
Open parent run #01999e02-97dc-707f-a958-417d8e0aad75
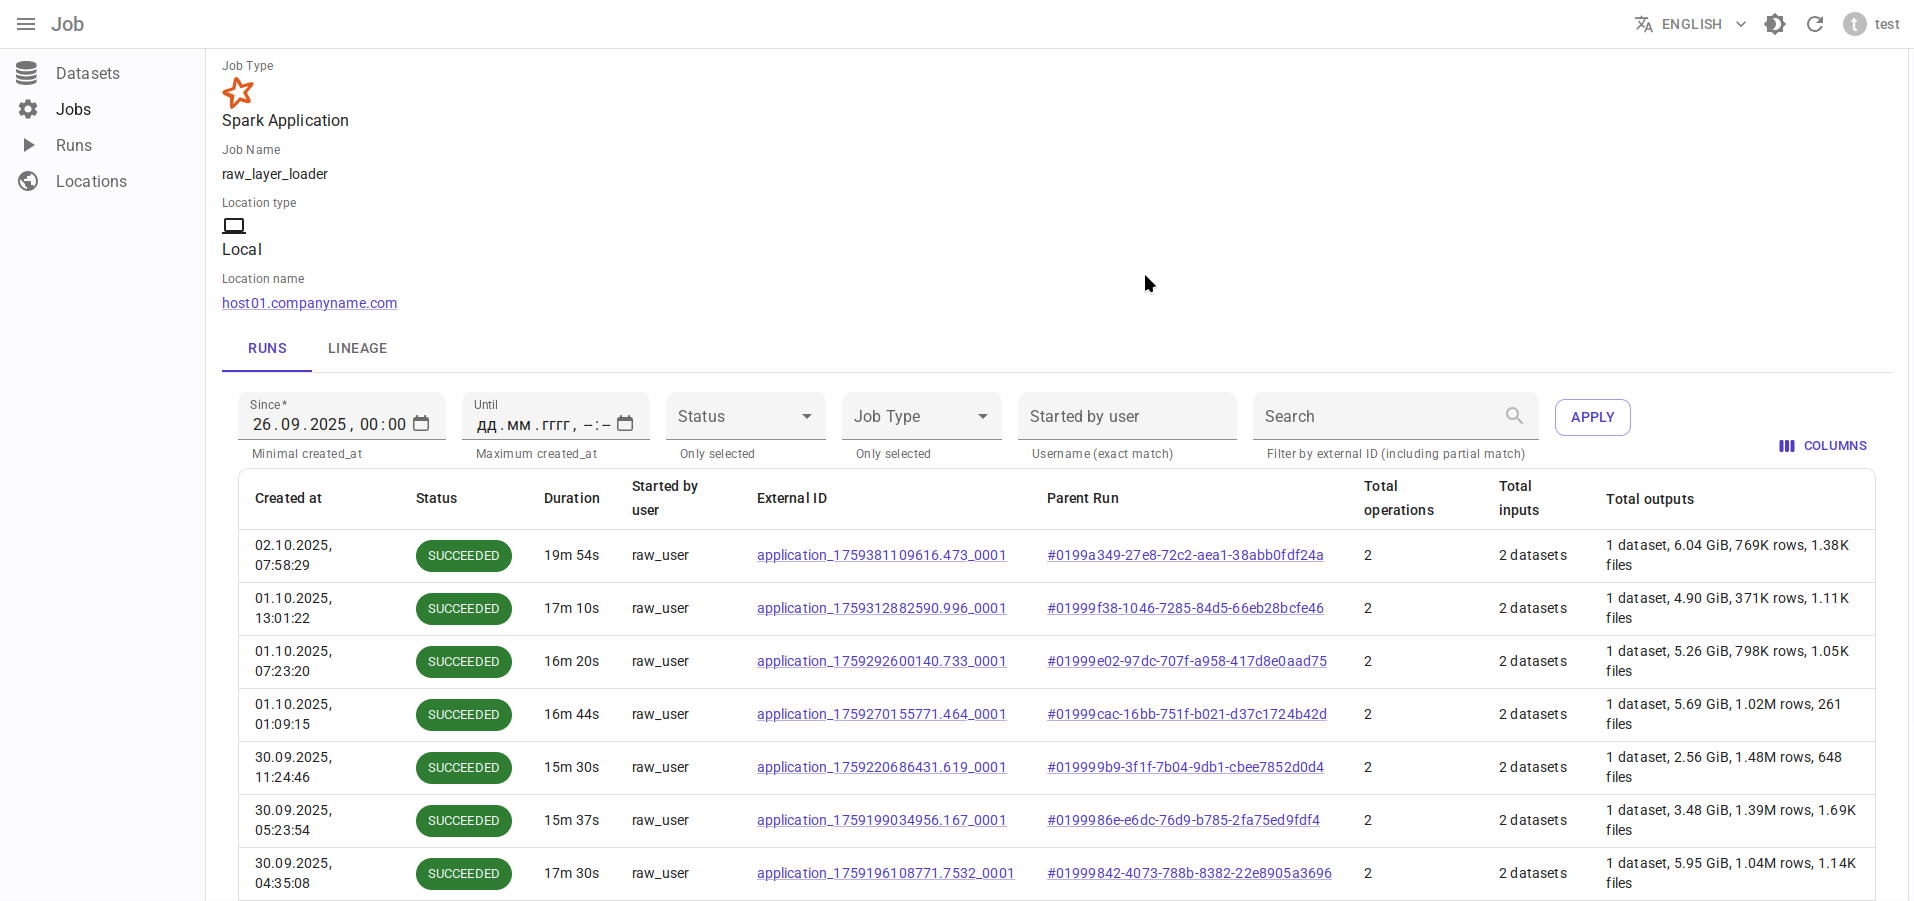click(x=1187, y=661)
